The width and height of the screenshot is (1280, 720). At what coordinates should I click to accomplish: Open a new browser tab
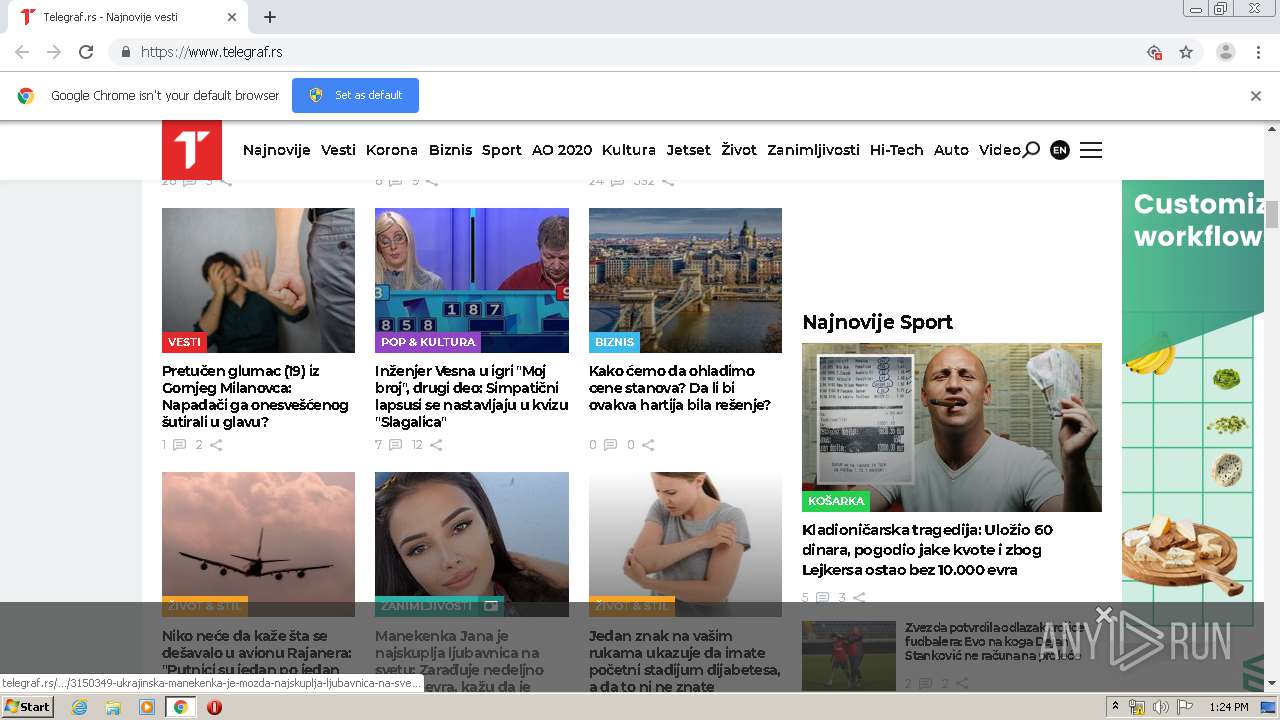pyautogui.click(x=270, y=17)
